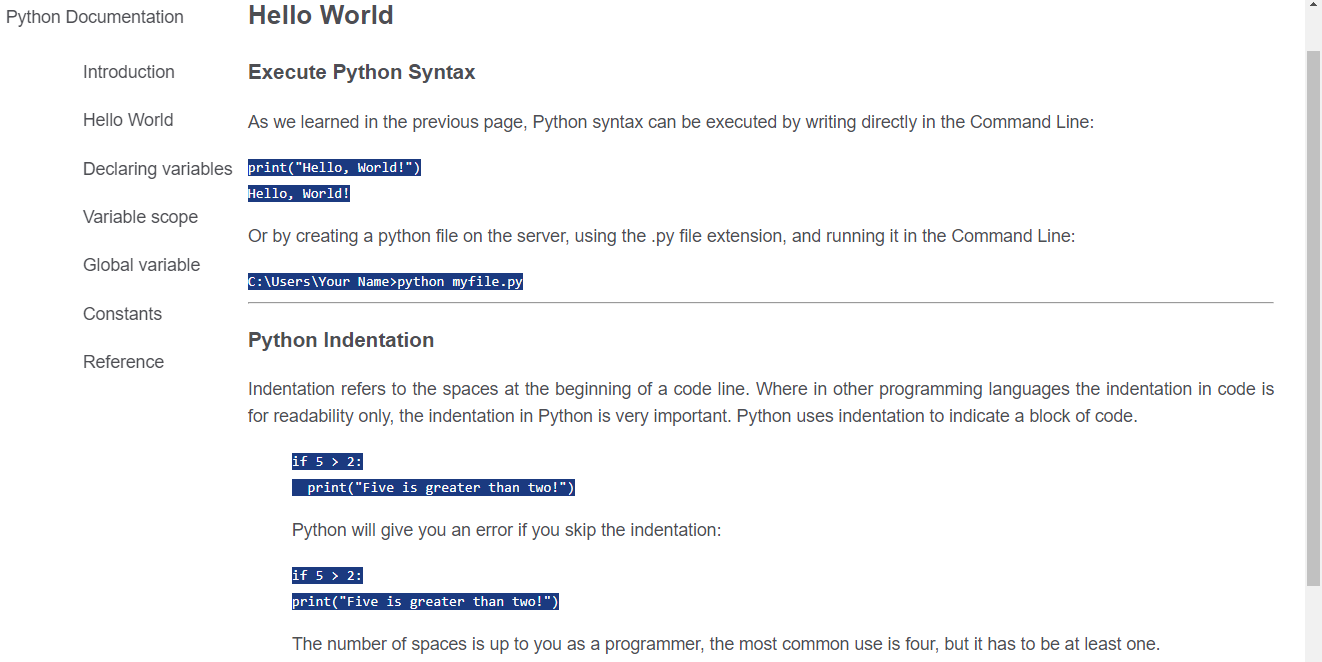
Task: Click the "Python will give you an error" sentence
Action: coord(506,530)
